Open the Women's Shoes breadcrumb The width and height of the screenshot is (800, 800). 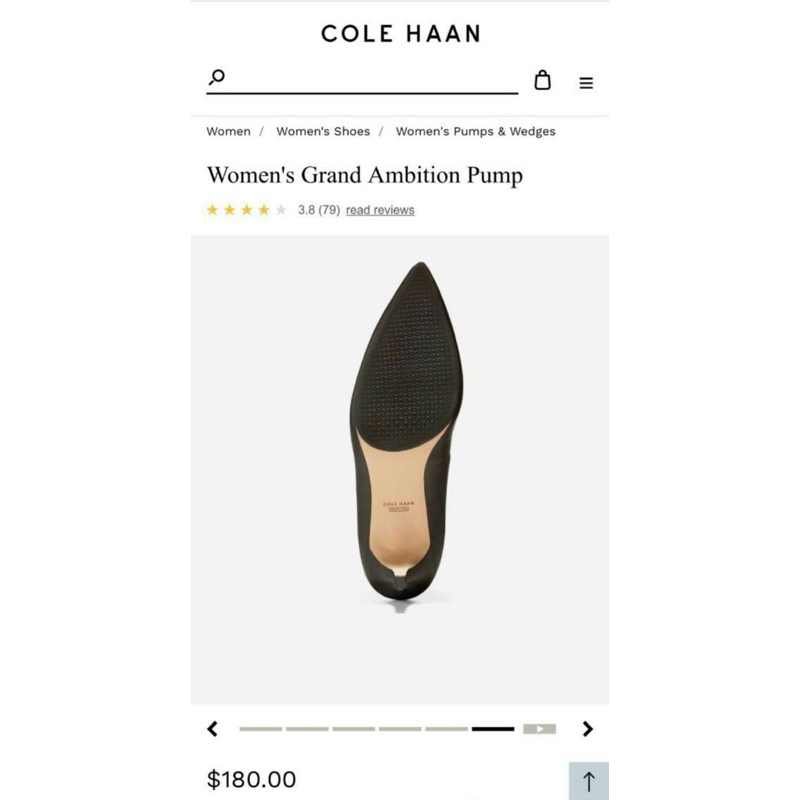pos(323,131)
